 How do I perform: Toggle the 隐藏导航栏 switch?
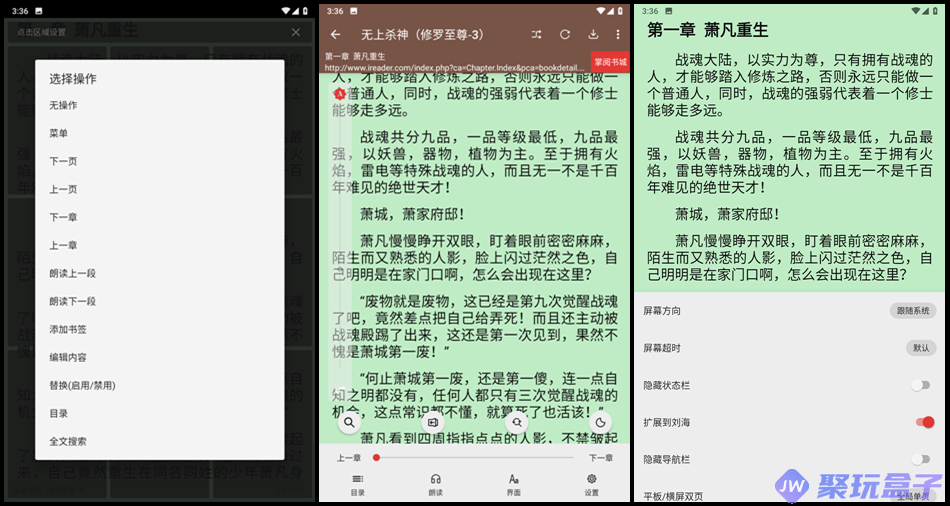[x=921, y=459]
